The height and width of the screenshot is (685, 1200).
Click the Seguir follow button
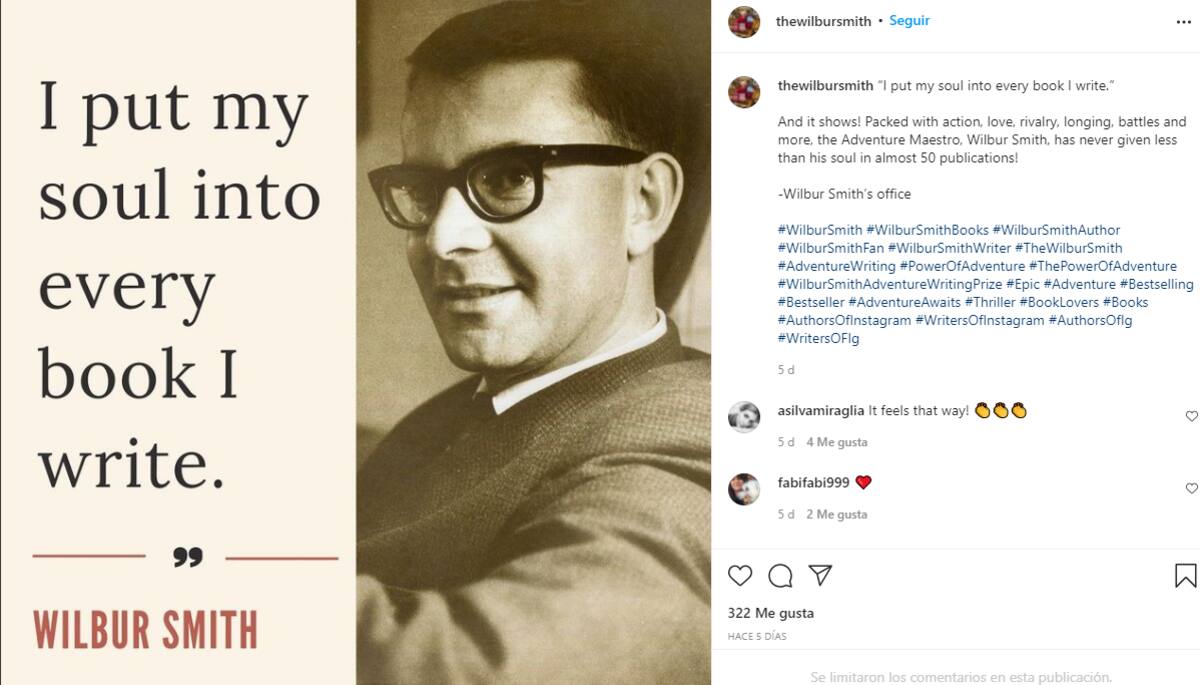(x=909, y=21)
